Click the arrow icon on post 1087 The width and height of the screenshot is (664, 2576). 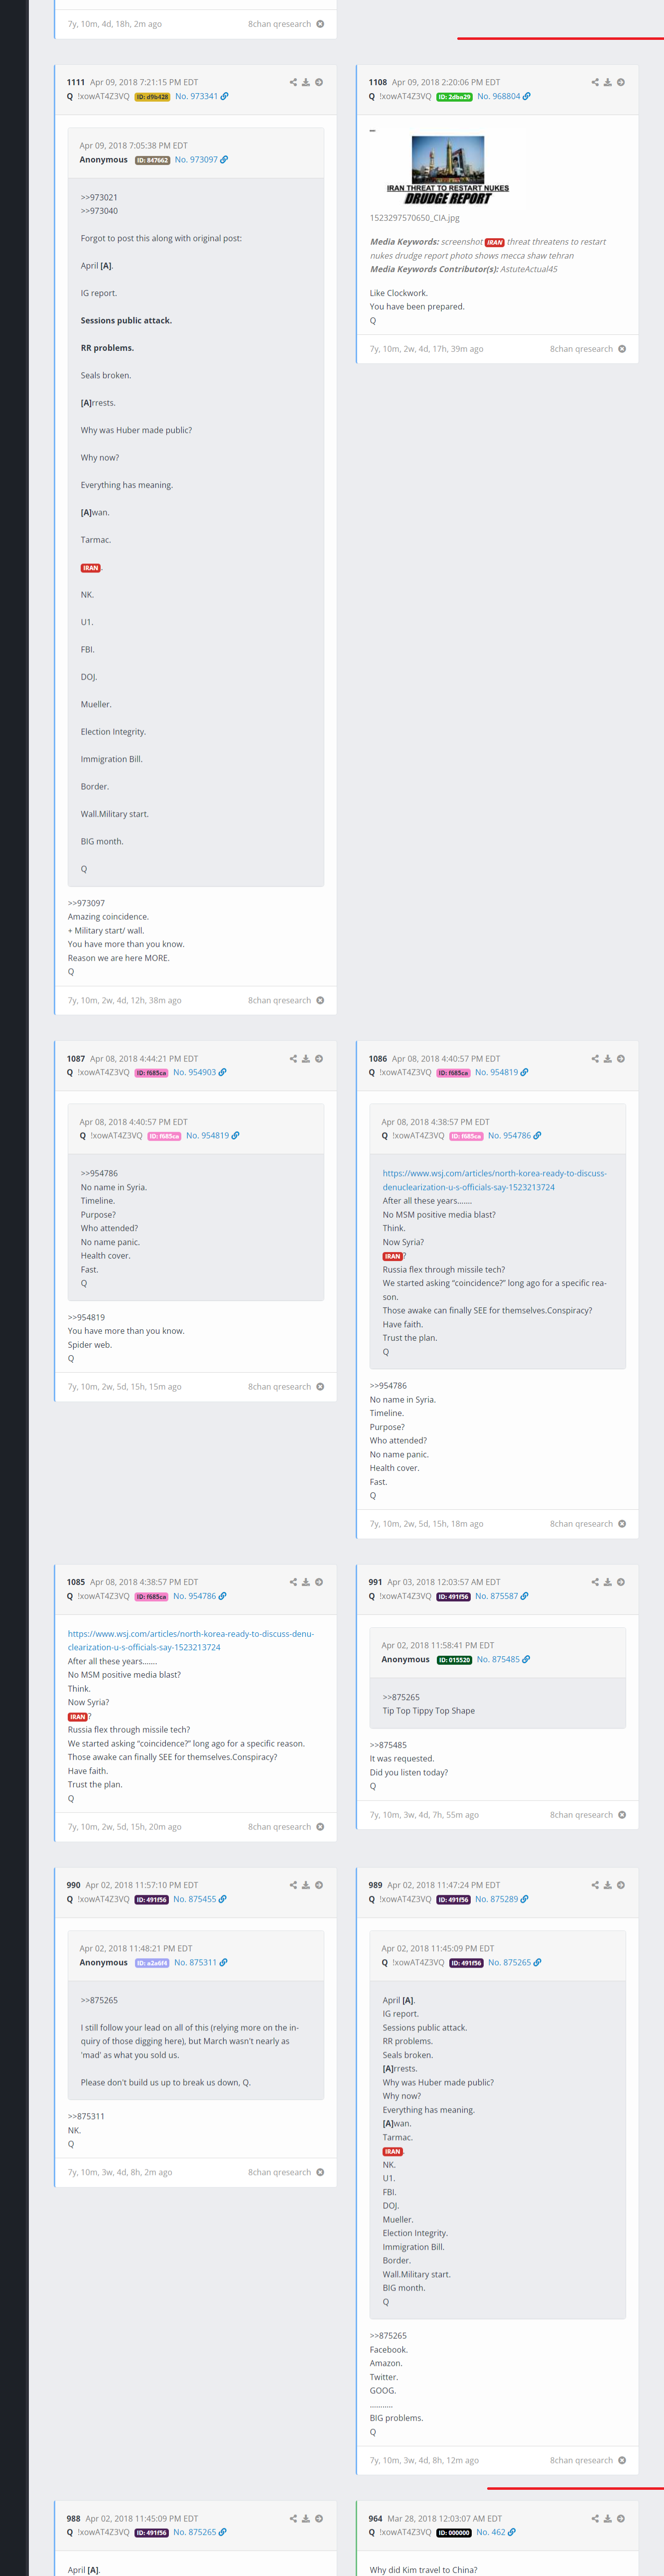(x=319, y=1058)
